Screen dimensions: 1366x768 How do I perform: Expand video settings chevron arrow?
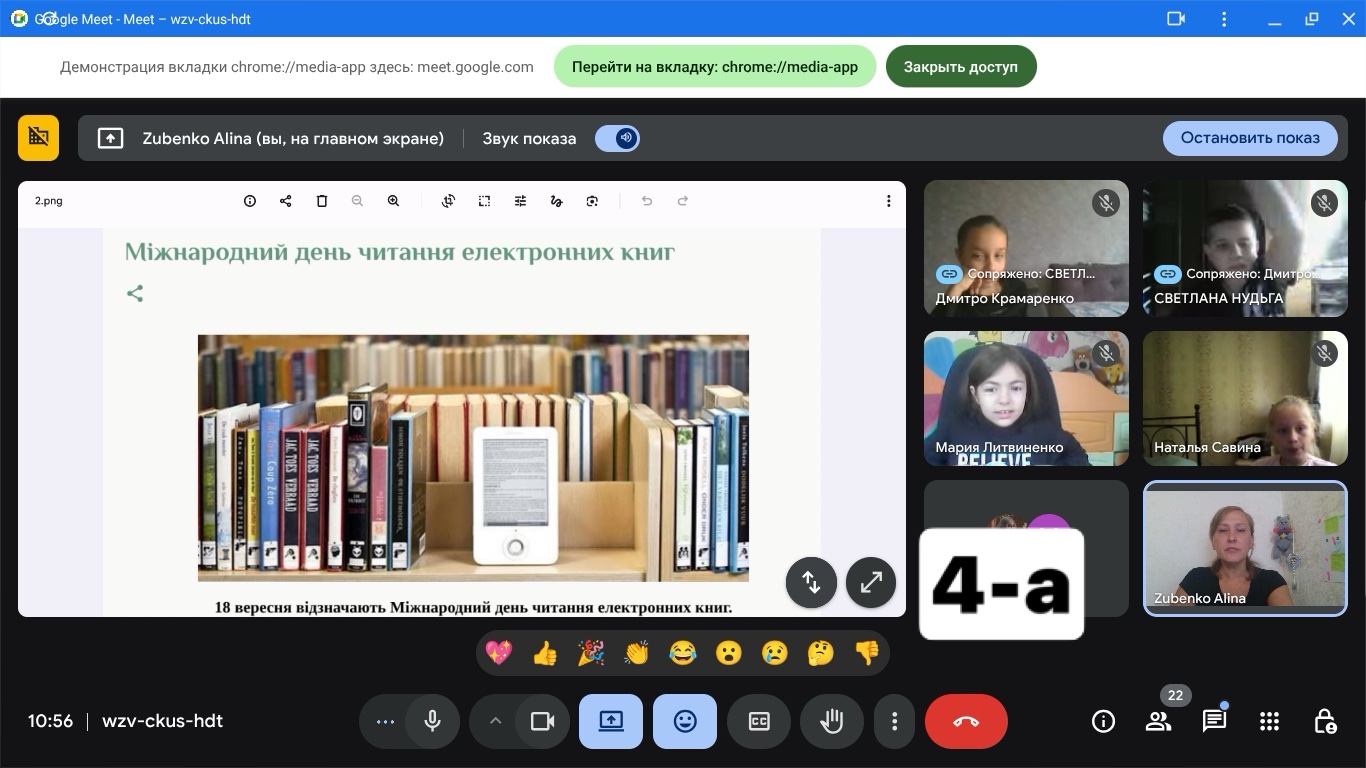pyautogui.click(x=495, y=721)
